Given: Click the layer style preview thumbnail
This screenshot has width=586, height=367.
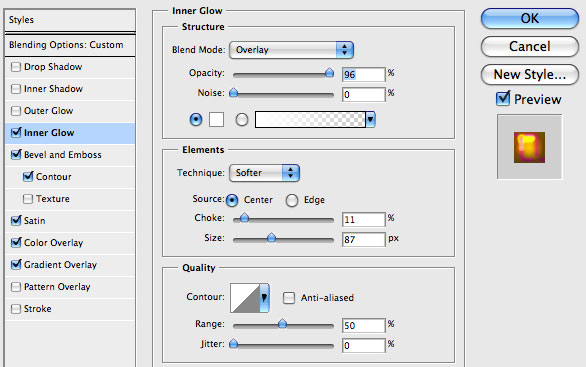Looking at the screenshot, I should (x=529, y=147).
